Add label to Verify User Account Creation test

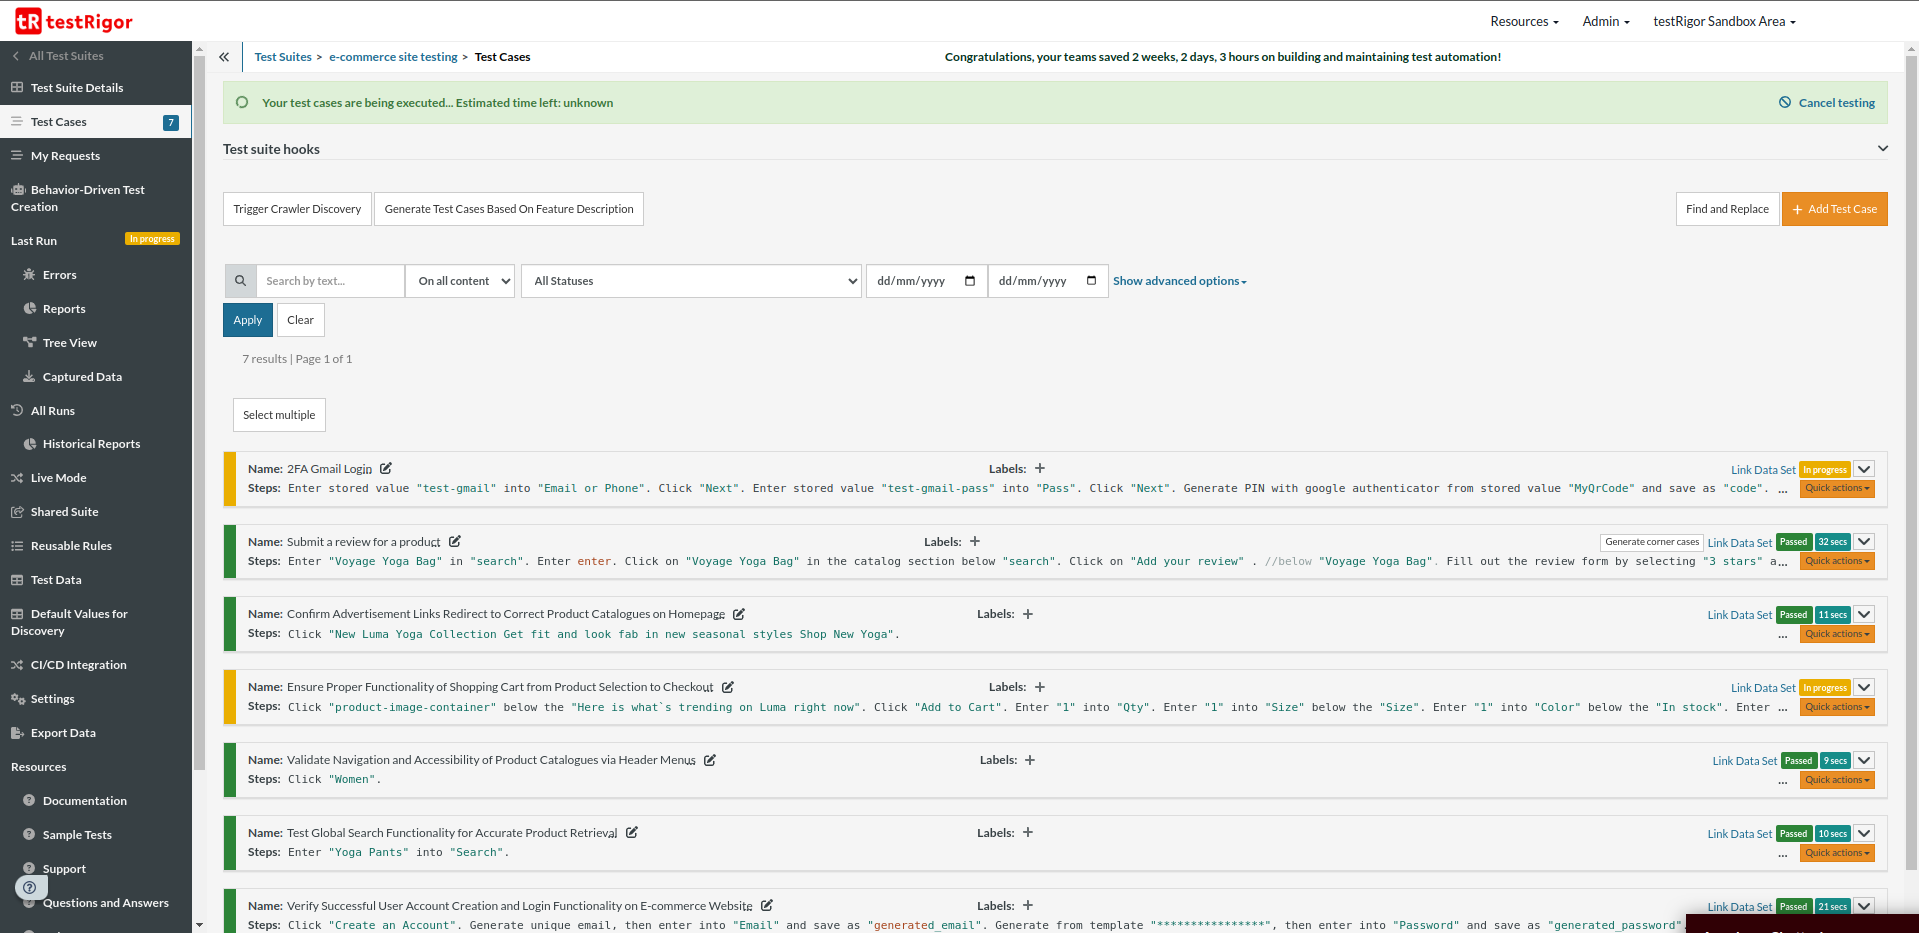tap(1028, 905)
